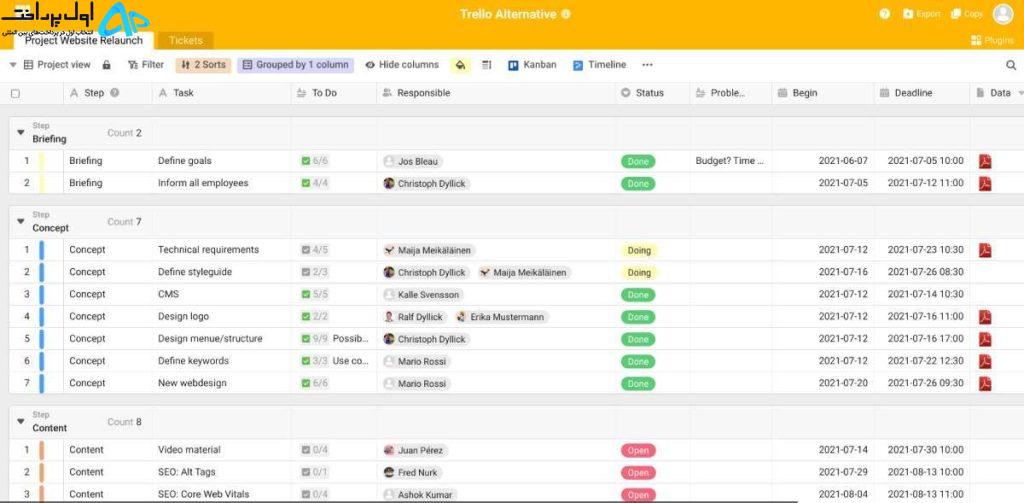The width and height of the screenshot is (1024, 503).
Task: Click the Task column header
Action: coord(221,93)
